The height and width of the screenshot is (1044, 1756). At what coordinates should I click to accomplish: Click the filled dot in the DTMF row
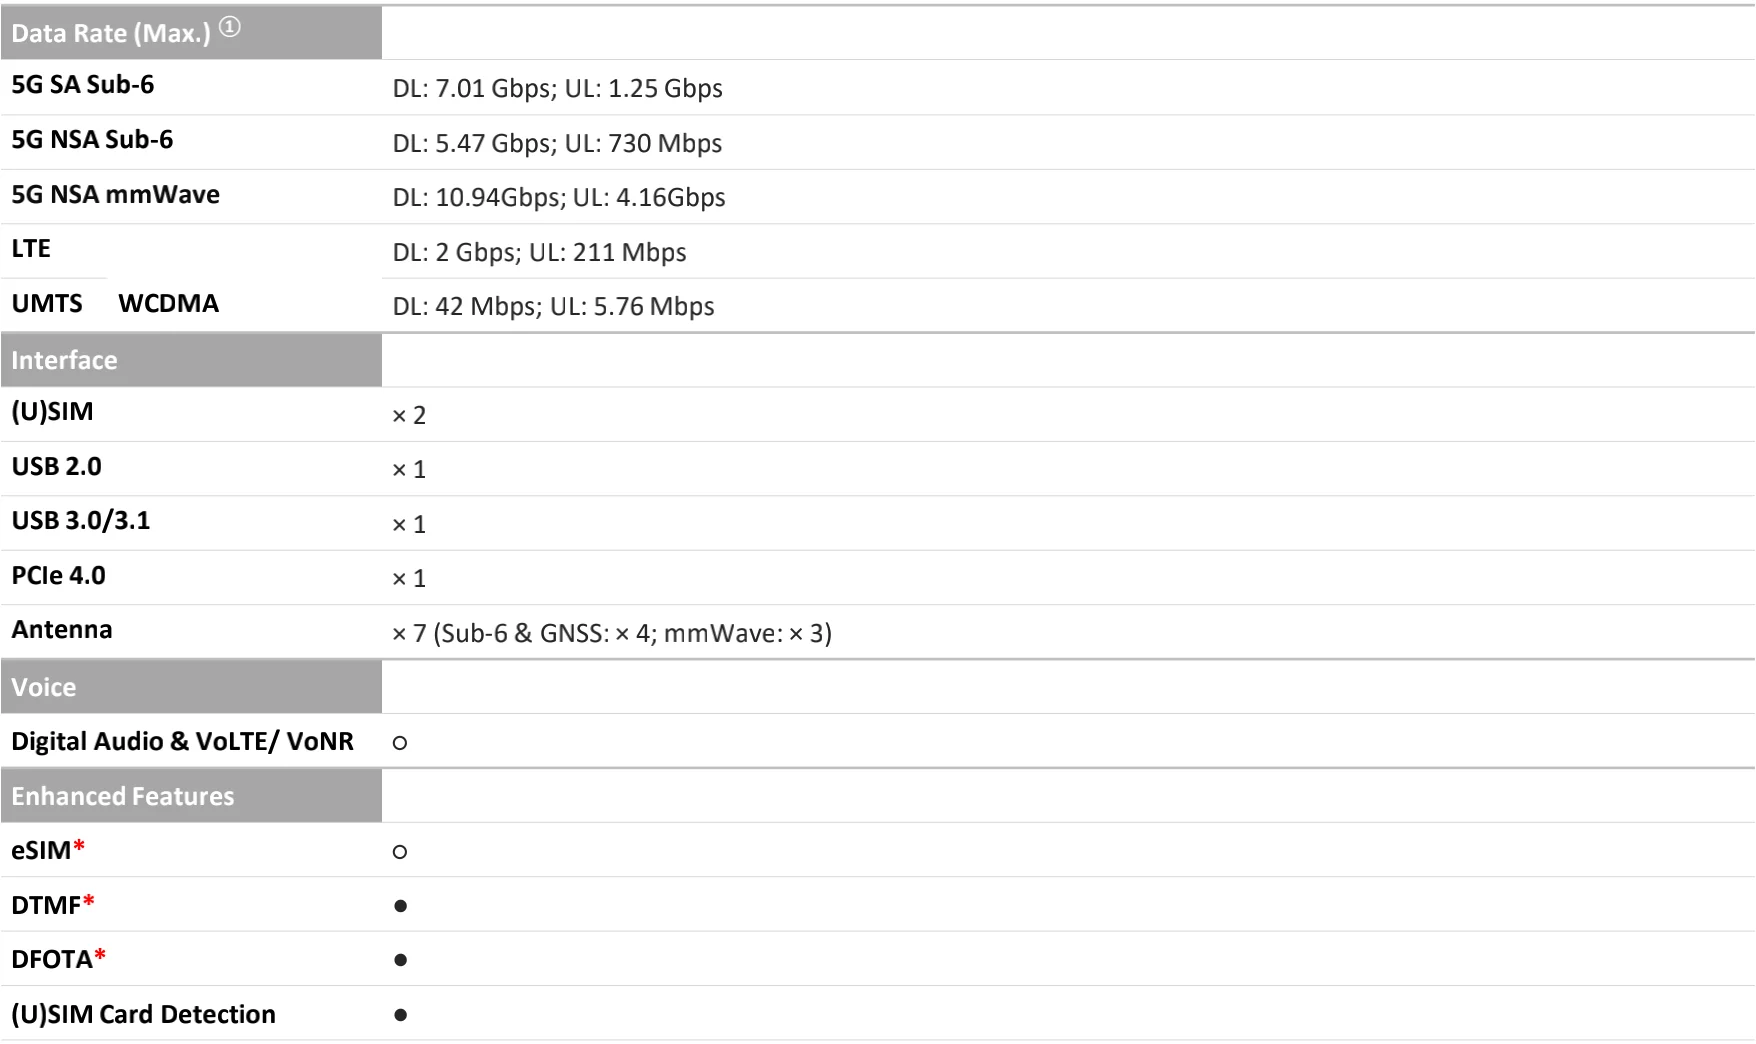click(400, 906)
